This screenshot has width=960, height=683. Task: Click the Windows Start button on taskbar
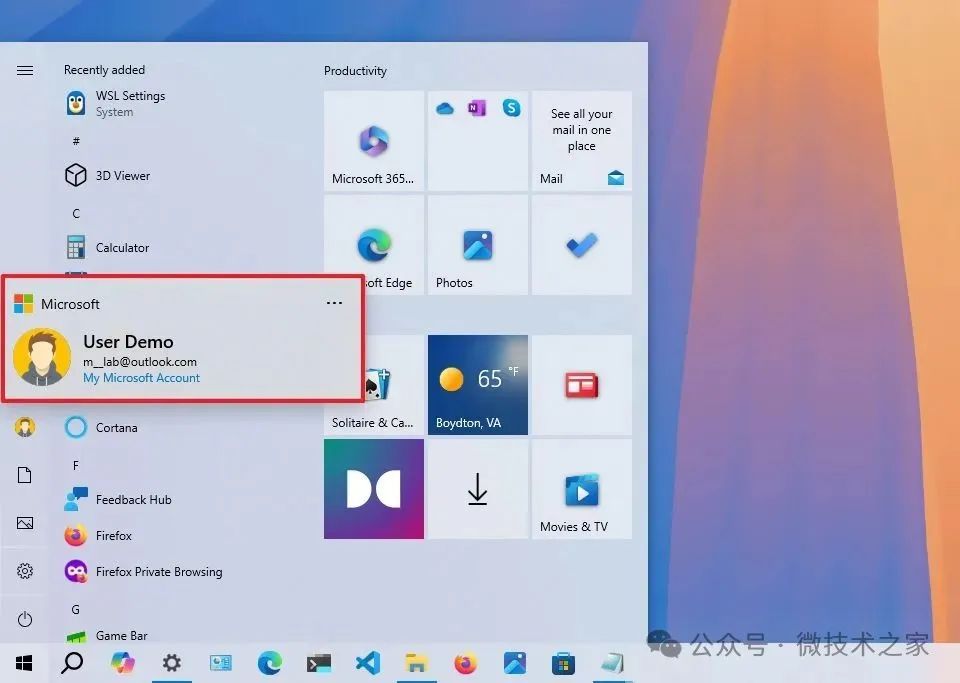pyautogui.click(x=24, y=663)
